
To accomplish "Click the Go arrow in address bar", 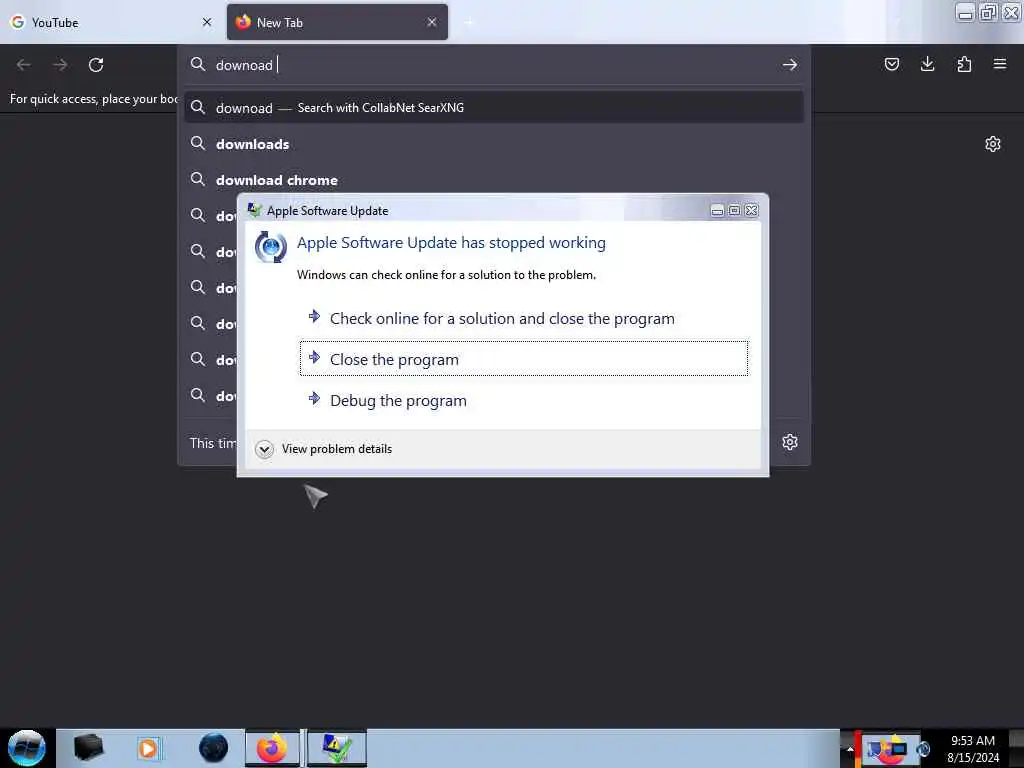I will [x=790, y=65].
